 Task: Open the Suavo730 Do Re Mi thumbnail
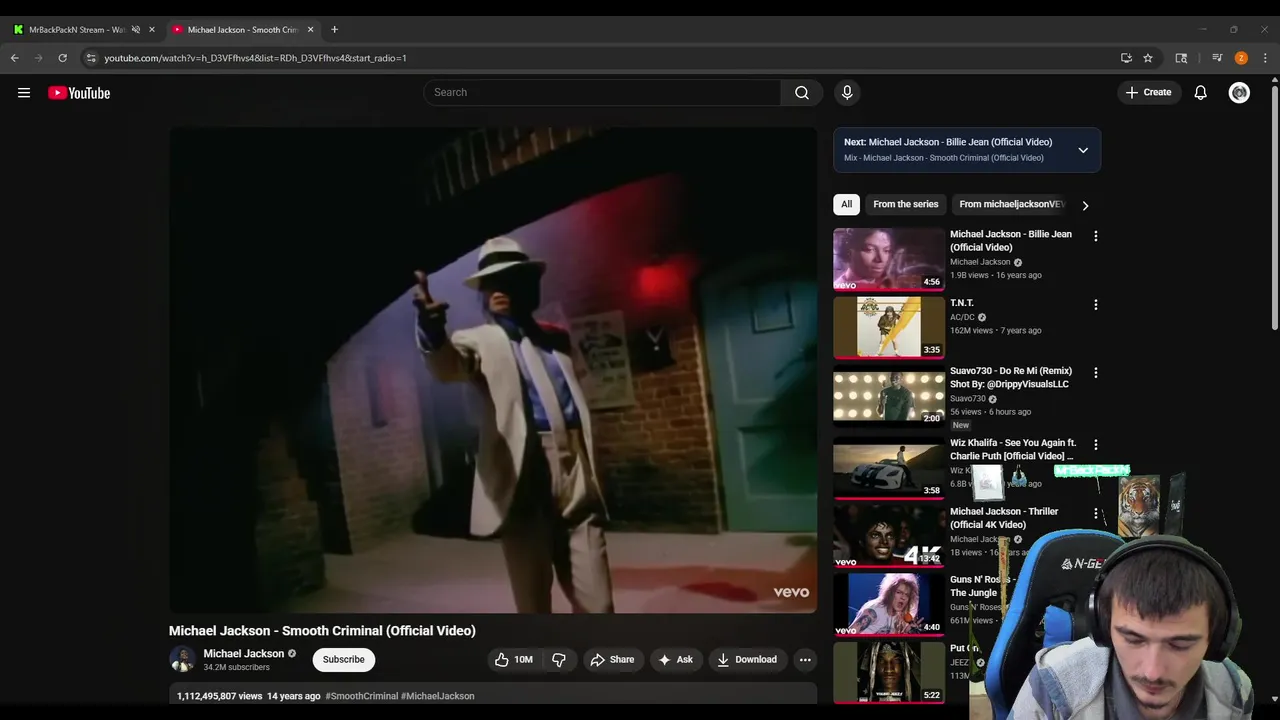(889, 397)
